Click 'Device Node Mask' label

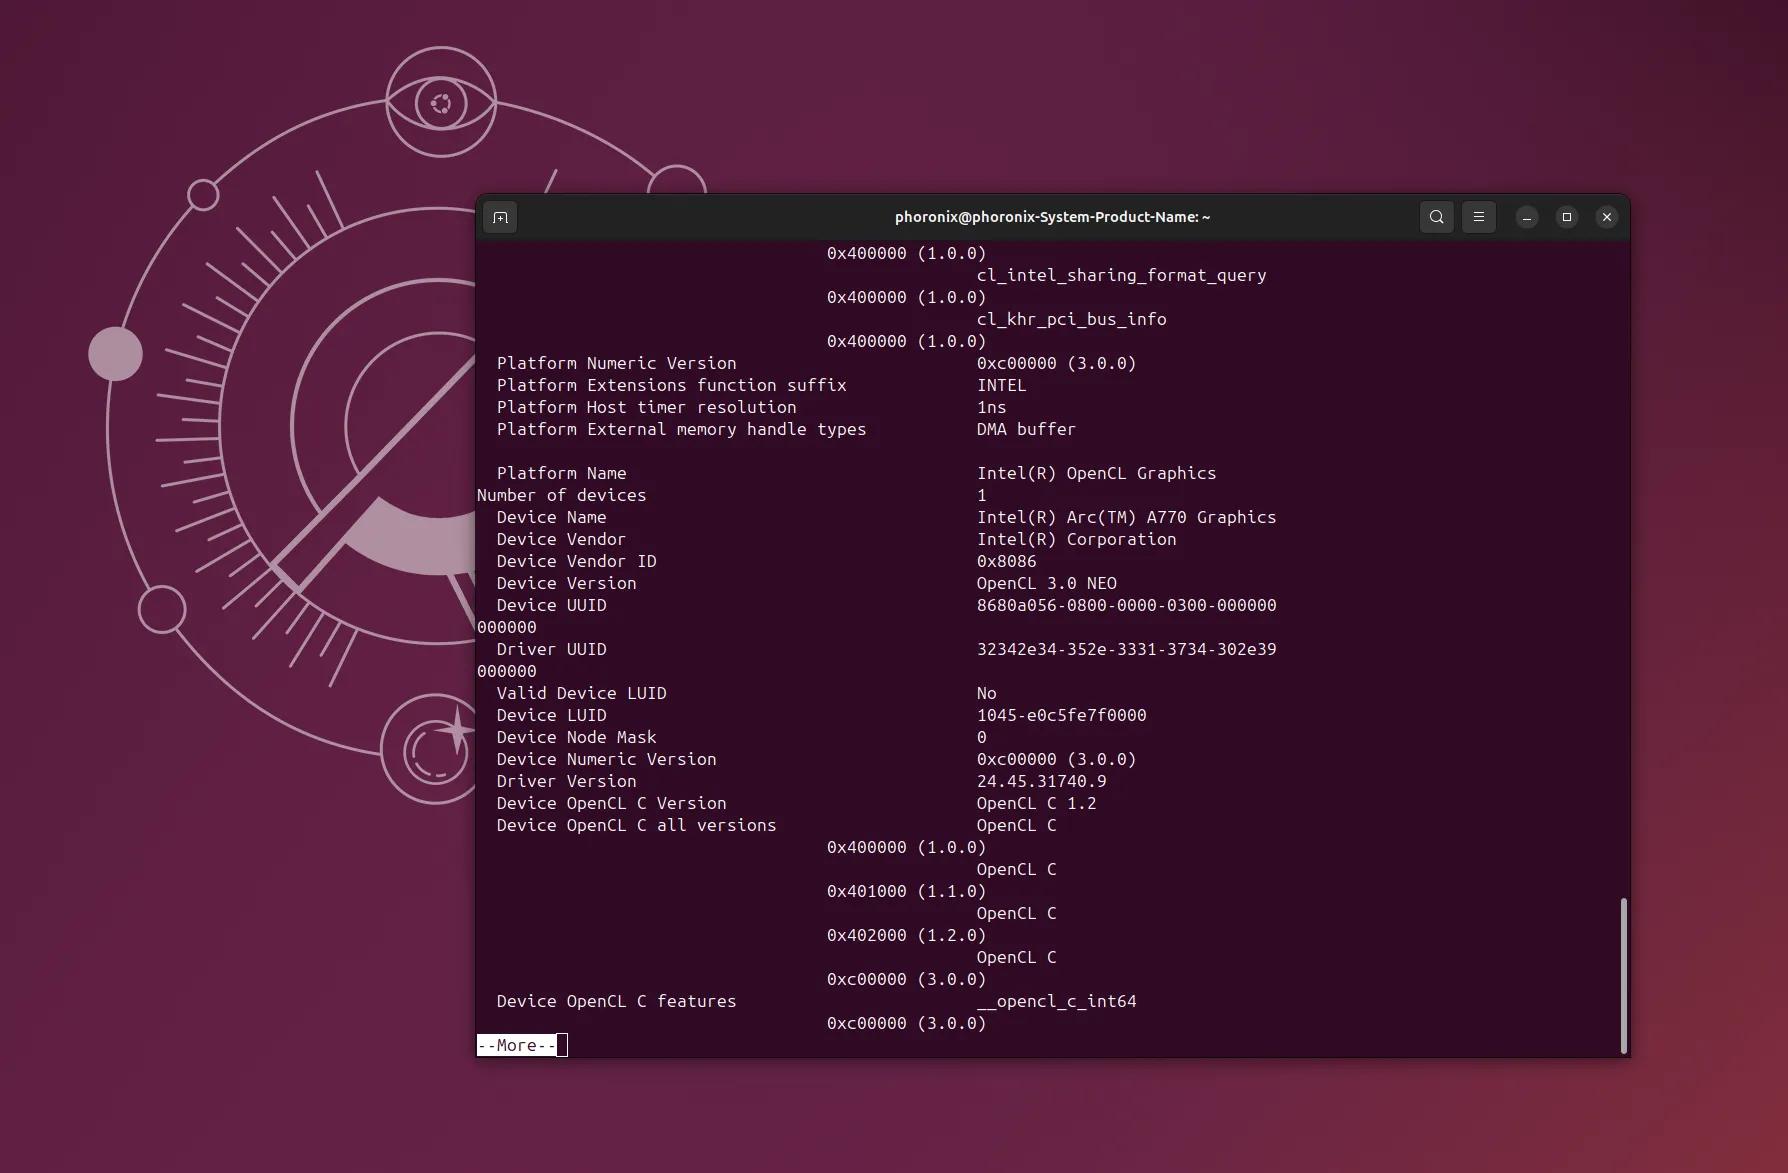pyautogui.click(x=576, y=737)
